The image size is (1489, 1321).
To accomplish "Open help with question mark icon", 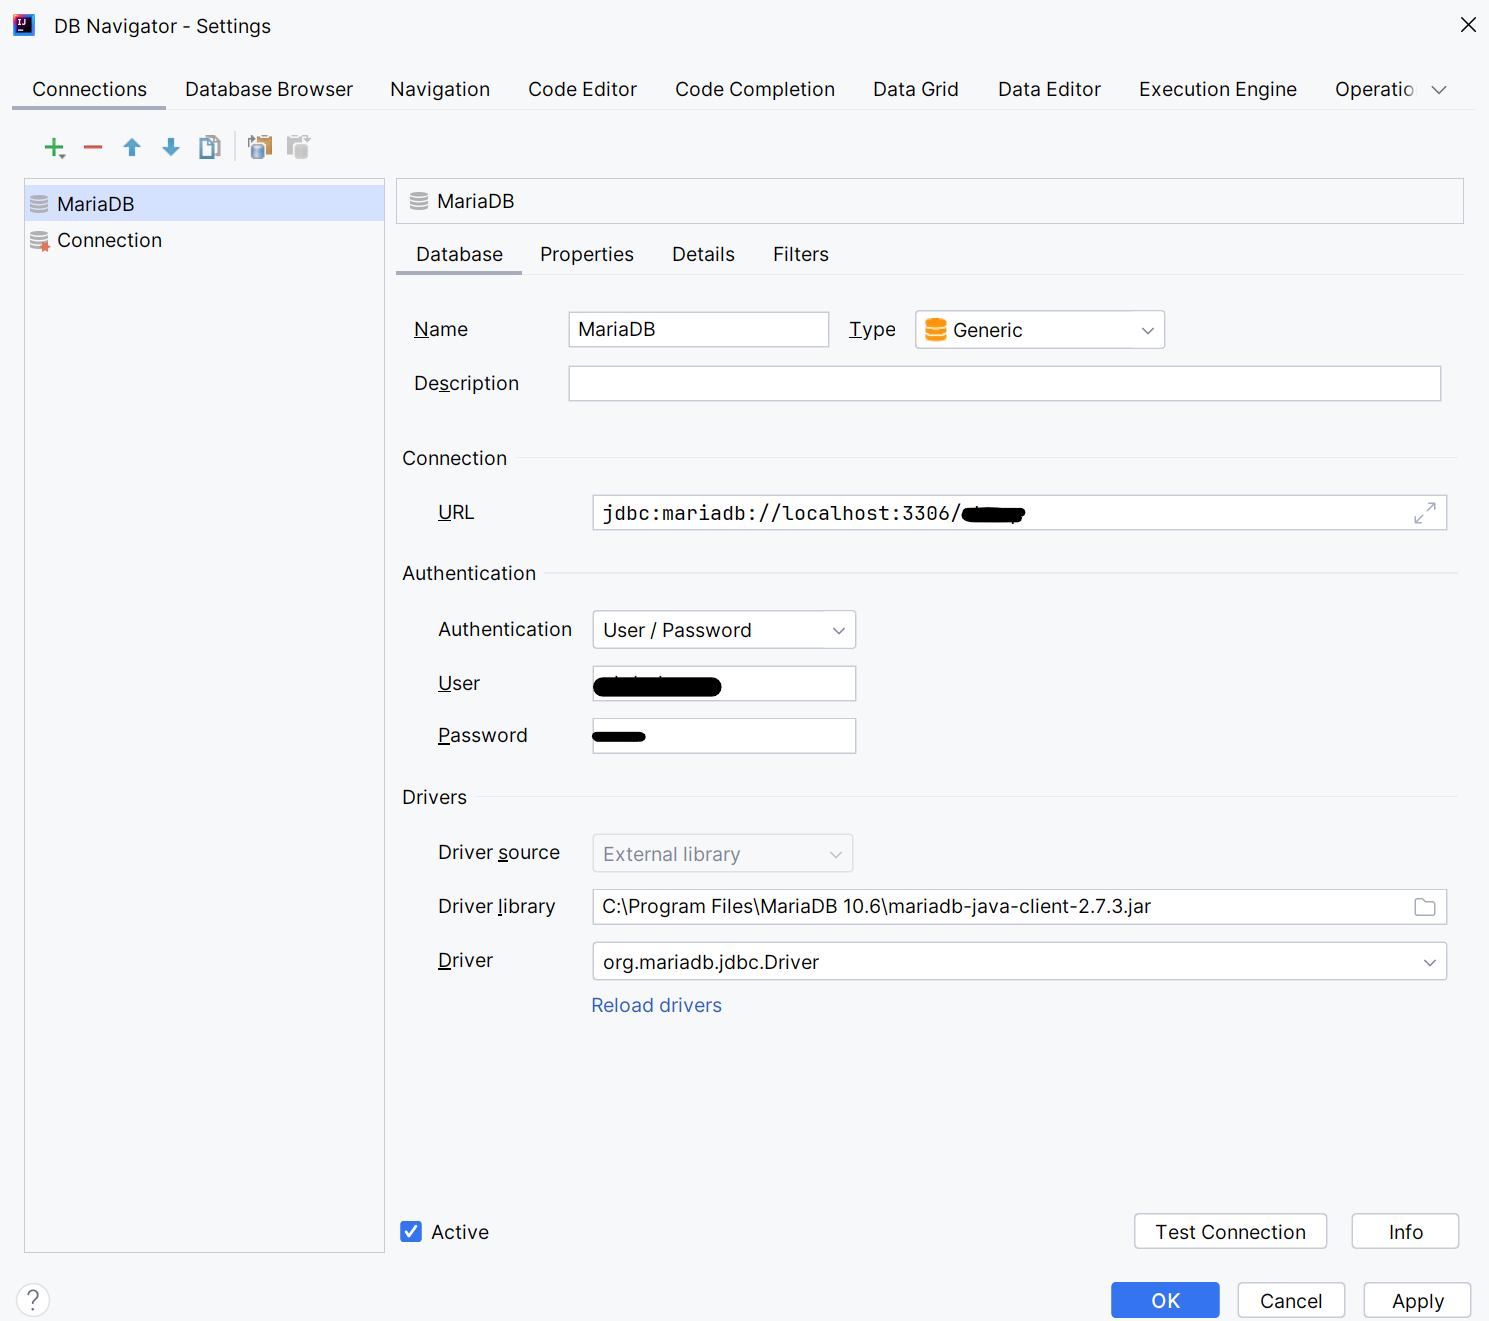I will pos(33,1300).
